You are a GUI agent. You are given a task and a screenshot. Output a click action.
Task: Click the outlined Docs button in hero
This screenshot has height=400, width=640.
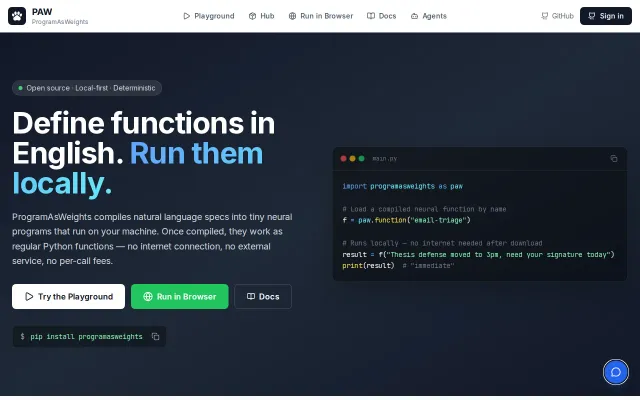(x=263, y=296)
